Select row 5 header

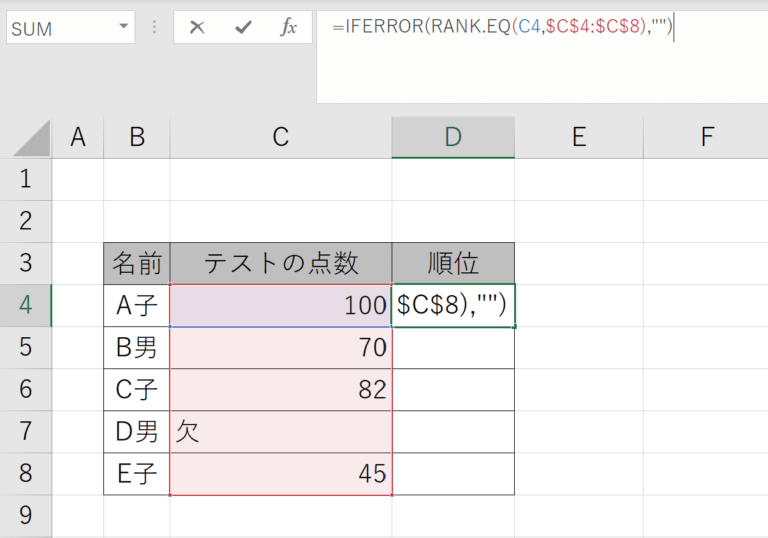point(25,347)
